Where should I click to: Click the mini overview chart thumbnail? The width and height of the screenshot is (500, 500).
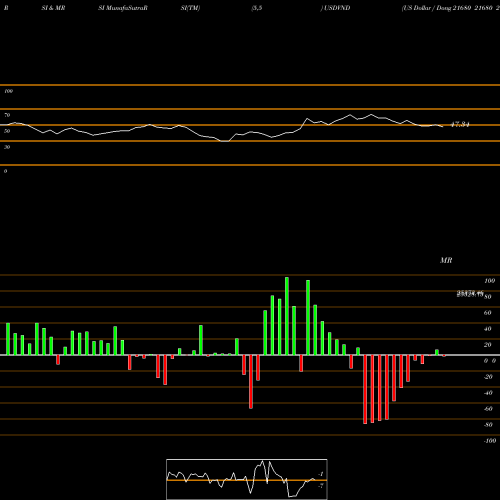click(x=247, y=479)
